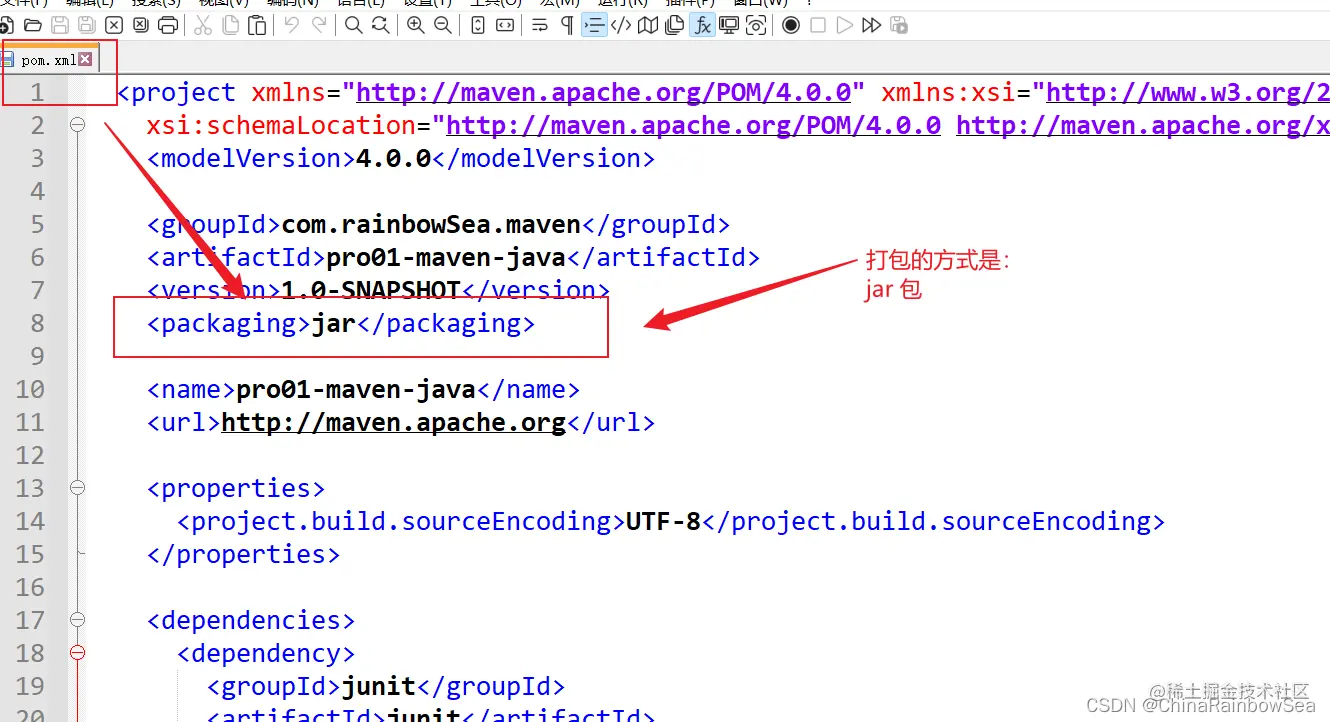Click line number 17 in the margin
This screenshot has height=722, width=1330.
point(30,620)
